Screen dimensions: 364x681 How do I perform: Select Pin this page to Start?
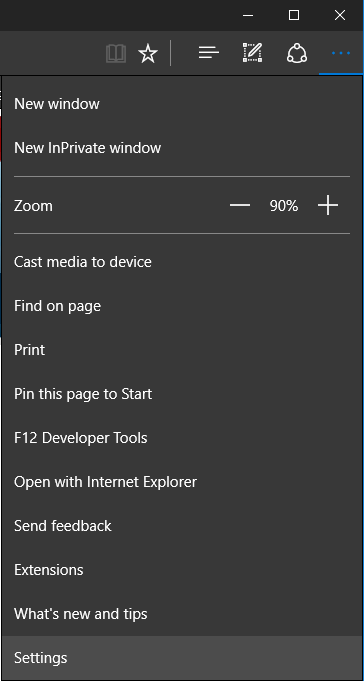pyautogui.click(x=182, y=394)
